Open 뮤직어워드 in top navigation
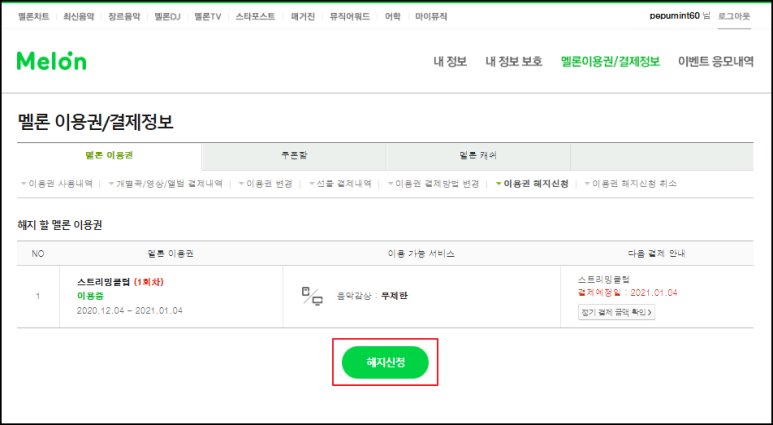773x425 pixels. tap(350, 16)
